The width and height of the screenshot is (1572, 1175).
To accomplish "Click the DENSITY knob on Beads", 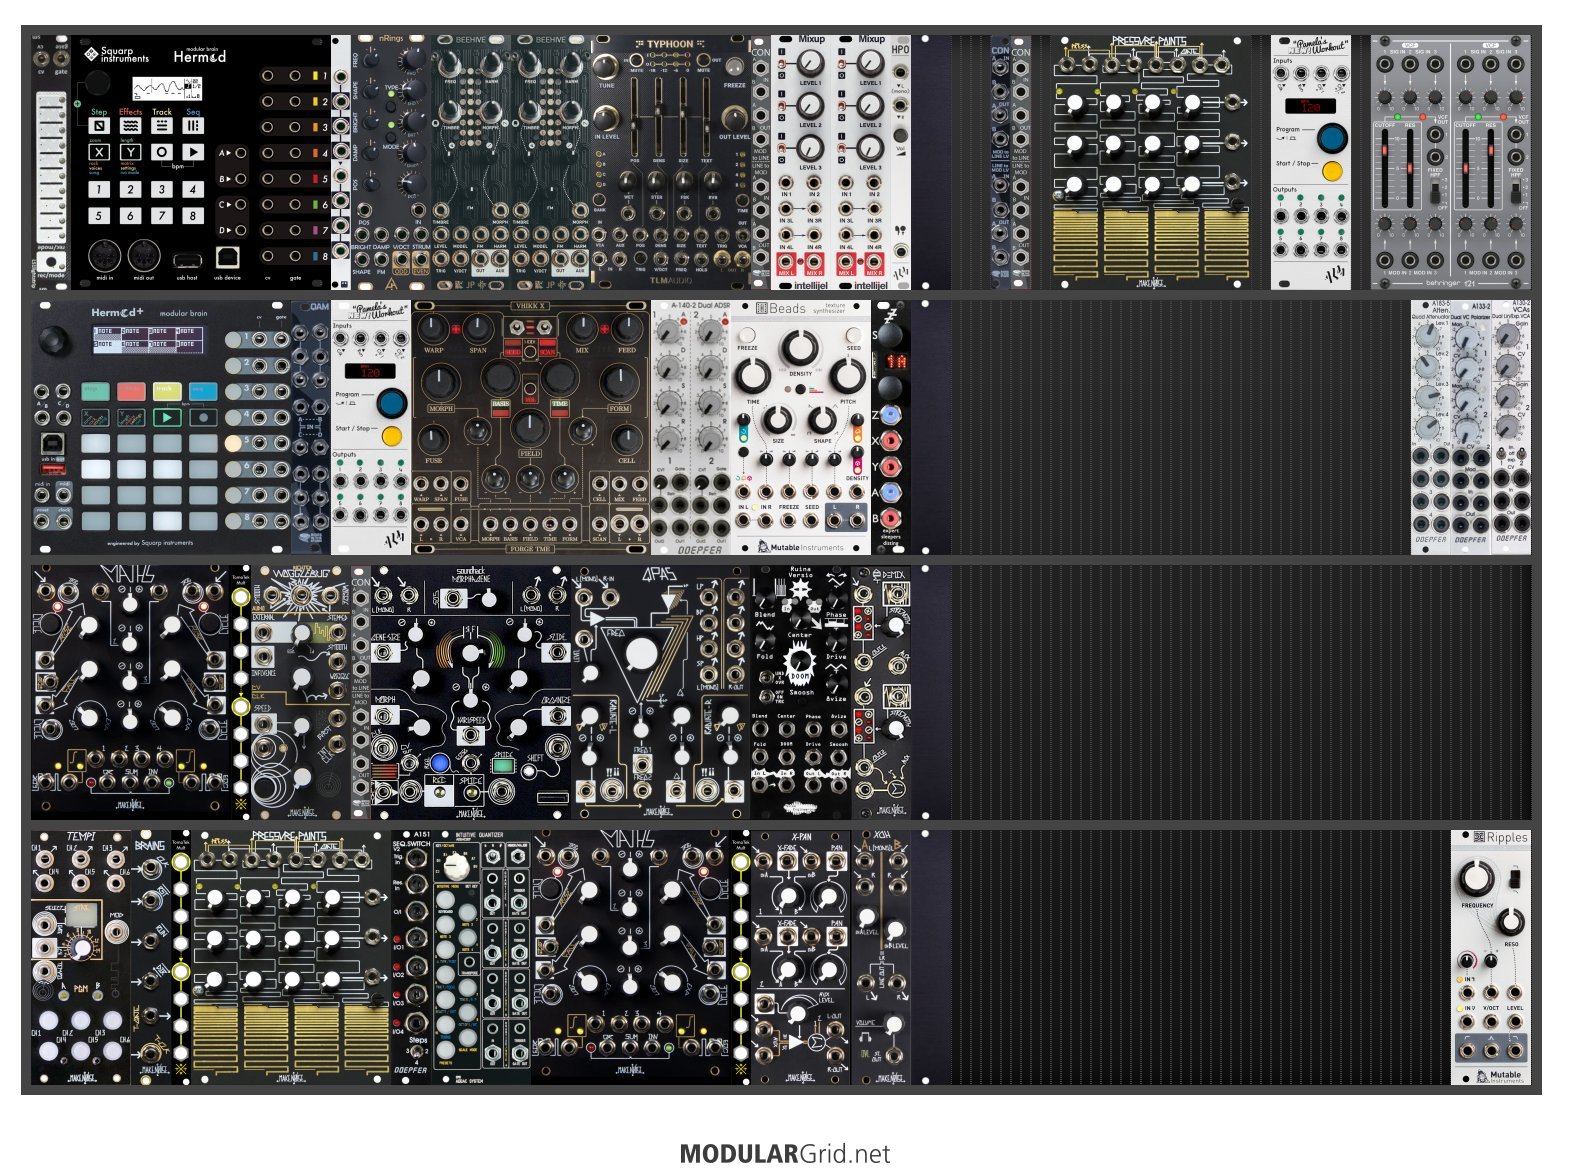I will pyautogui.click(x=799, y=348).
